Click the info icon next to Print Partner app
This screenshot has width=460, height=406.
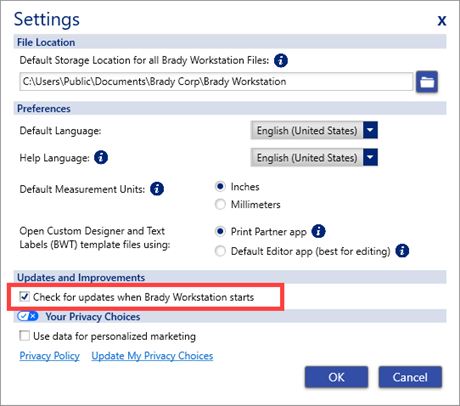pos(318,231)
